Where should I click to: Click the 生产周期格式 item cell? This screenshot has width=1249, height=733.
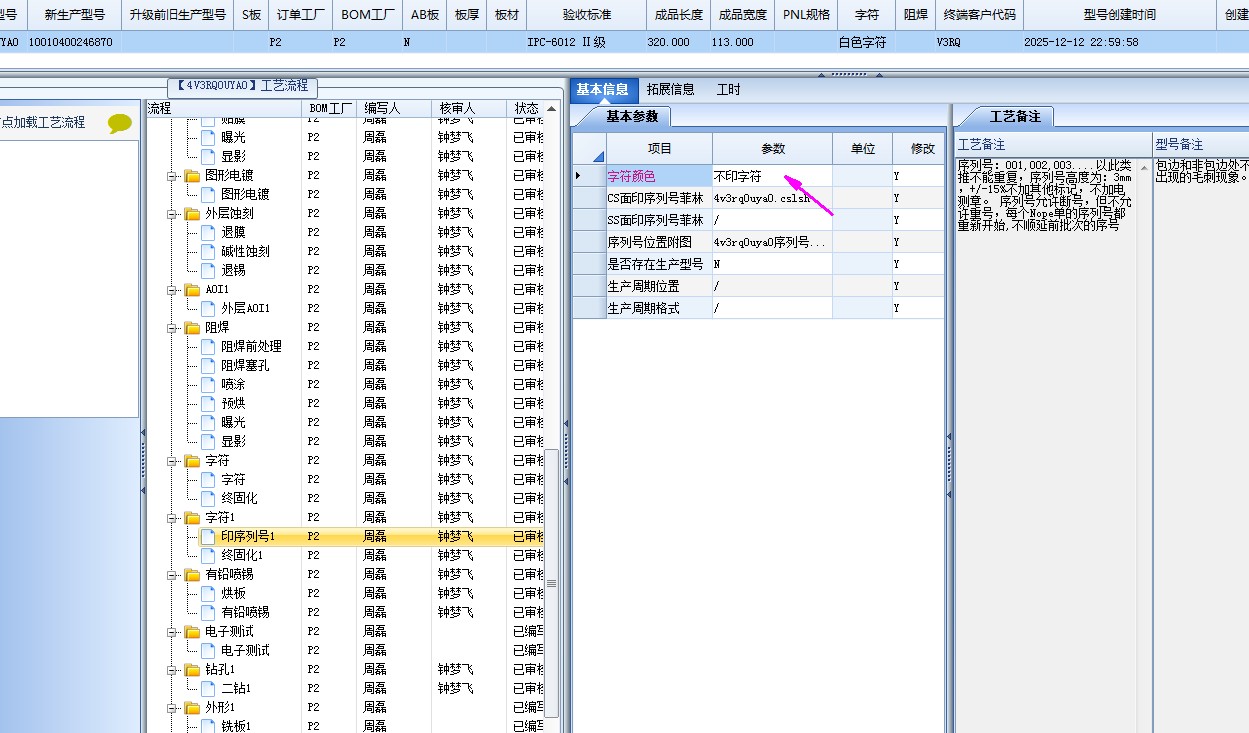coord(658,308)
